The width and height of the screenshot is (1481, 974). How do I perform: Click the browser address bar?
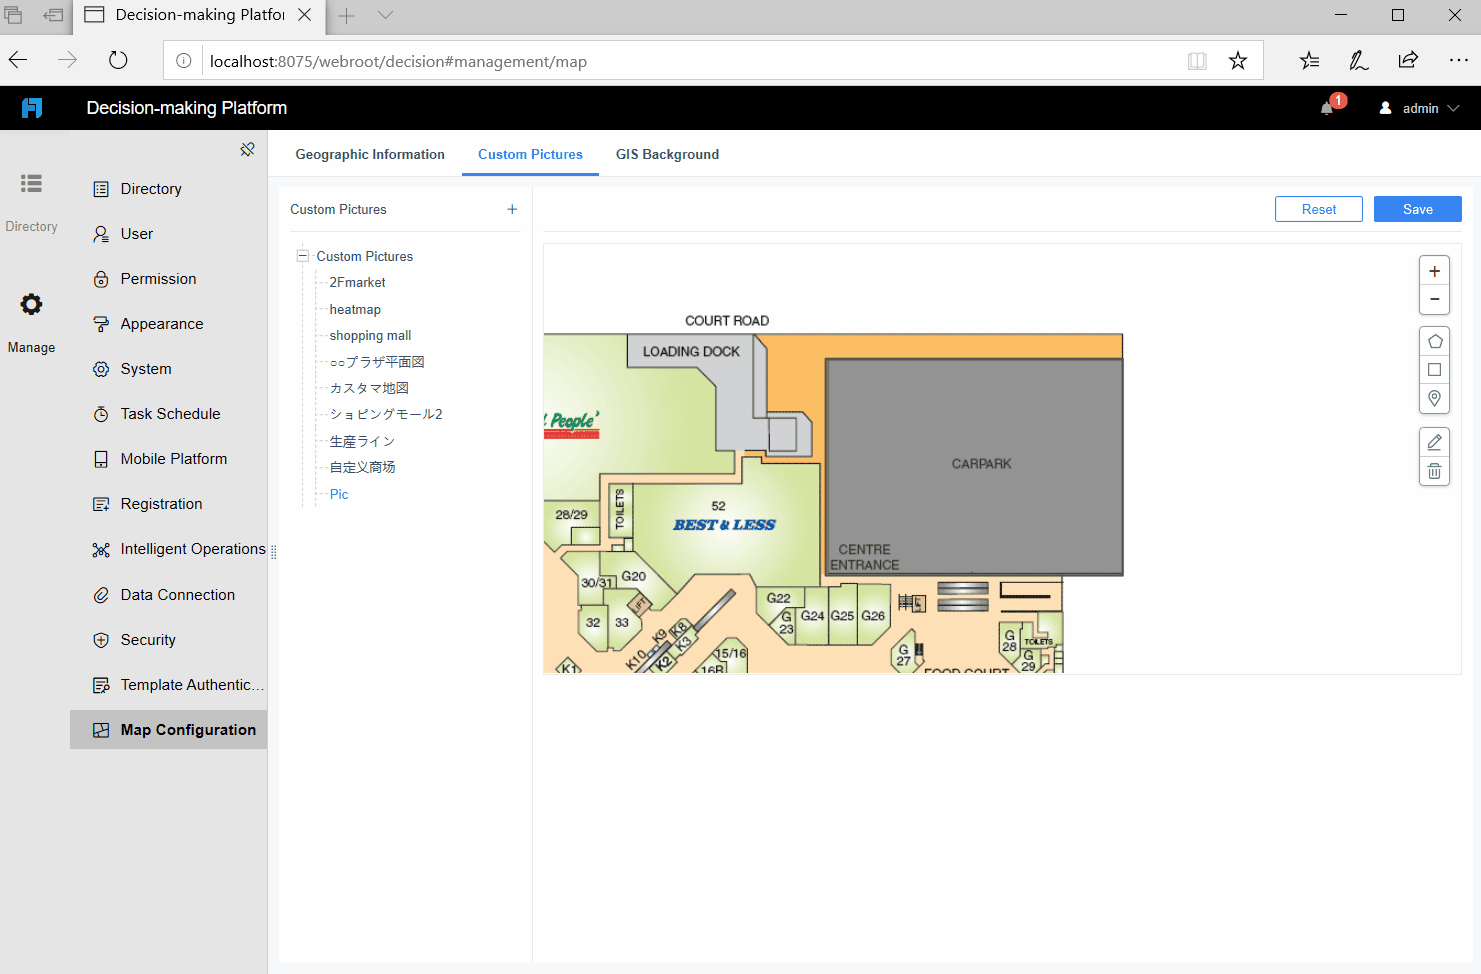700,61
